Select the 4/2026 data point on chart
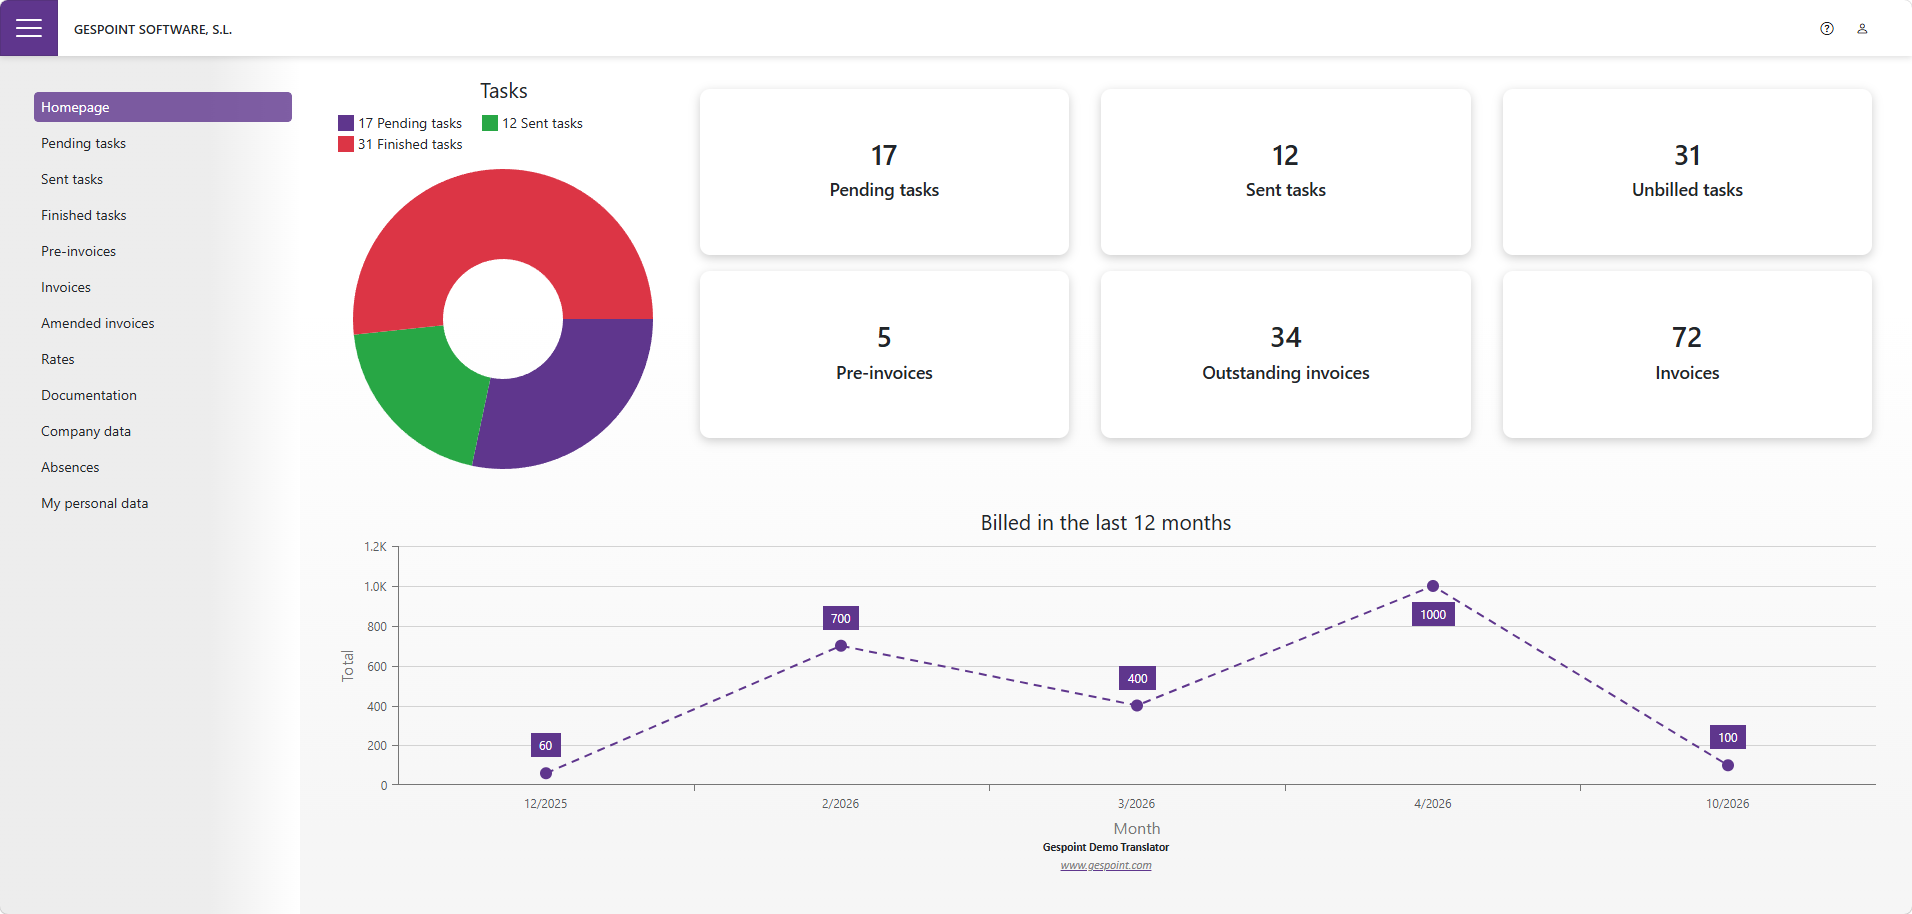Viewport: 1912px width, 914px height. pyautogui.click(x=1433, y=586)
